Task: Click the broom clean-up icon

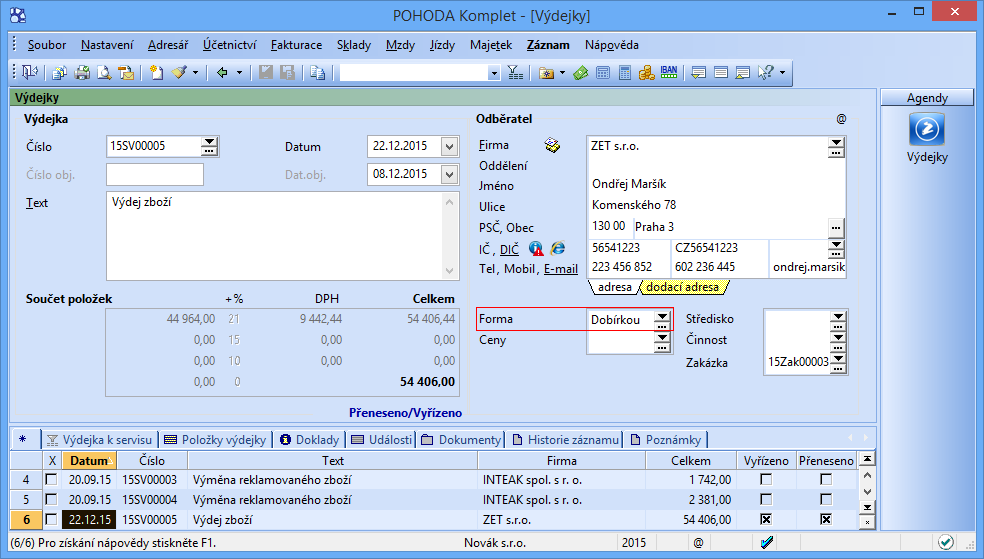Action: pos(179,73)
